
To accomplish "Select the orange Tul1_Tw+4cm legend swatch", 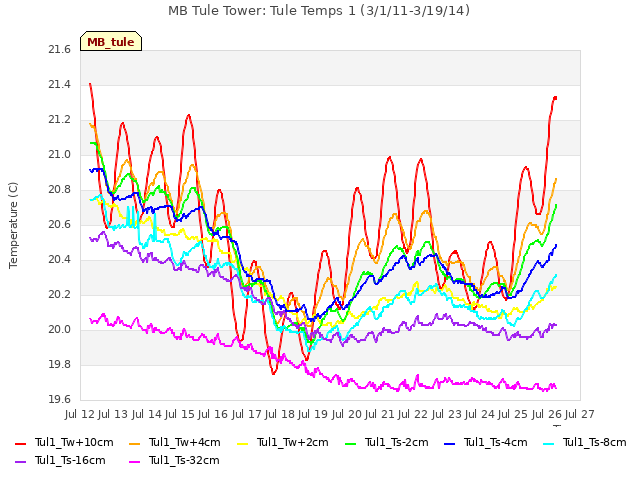I will (x=134, y=443).
